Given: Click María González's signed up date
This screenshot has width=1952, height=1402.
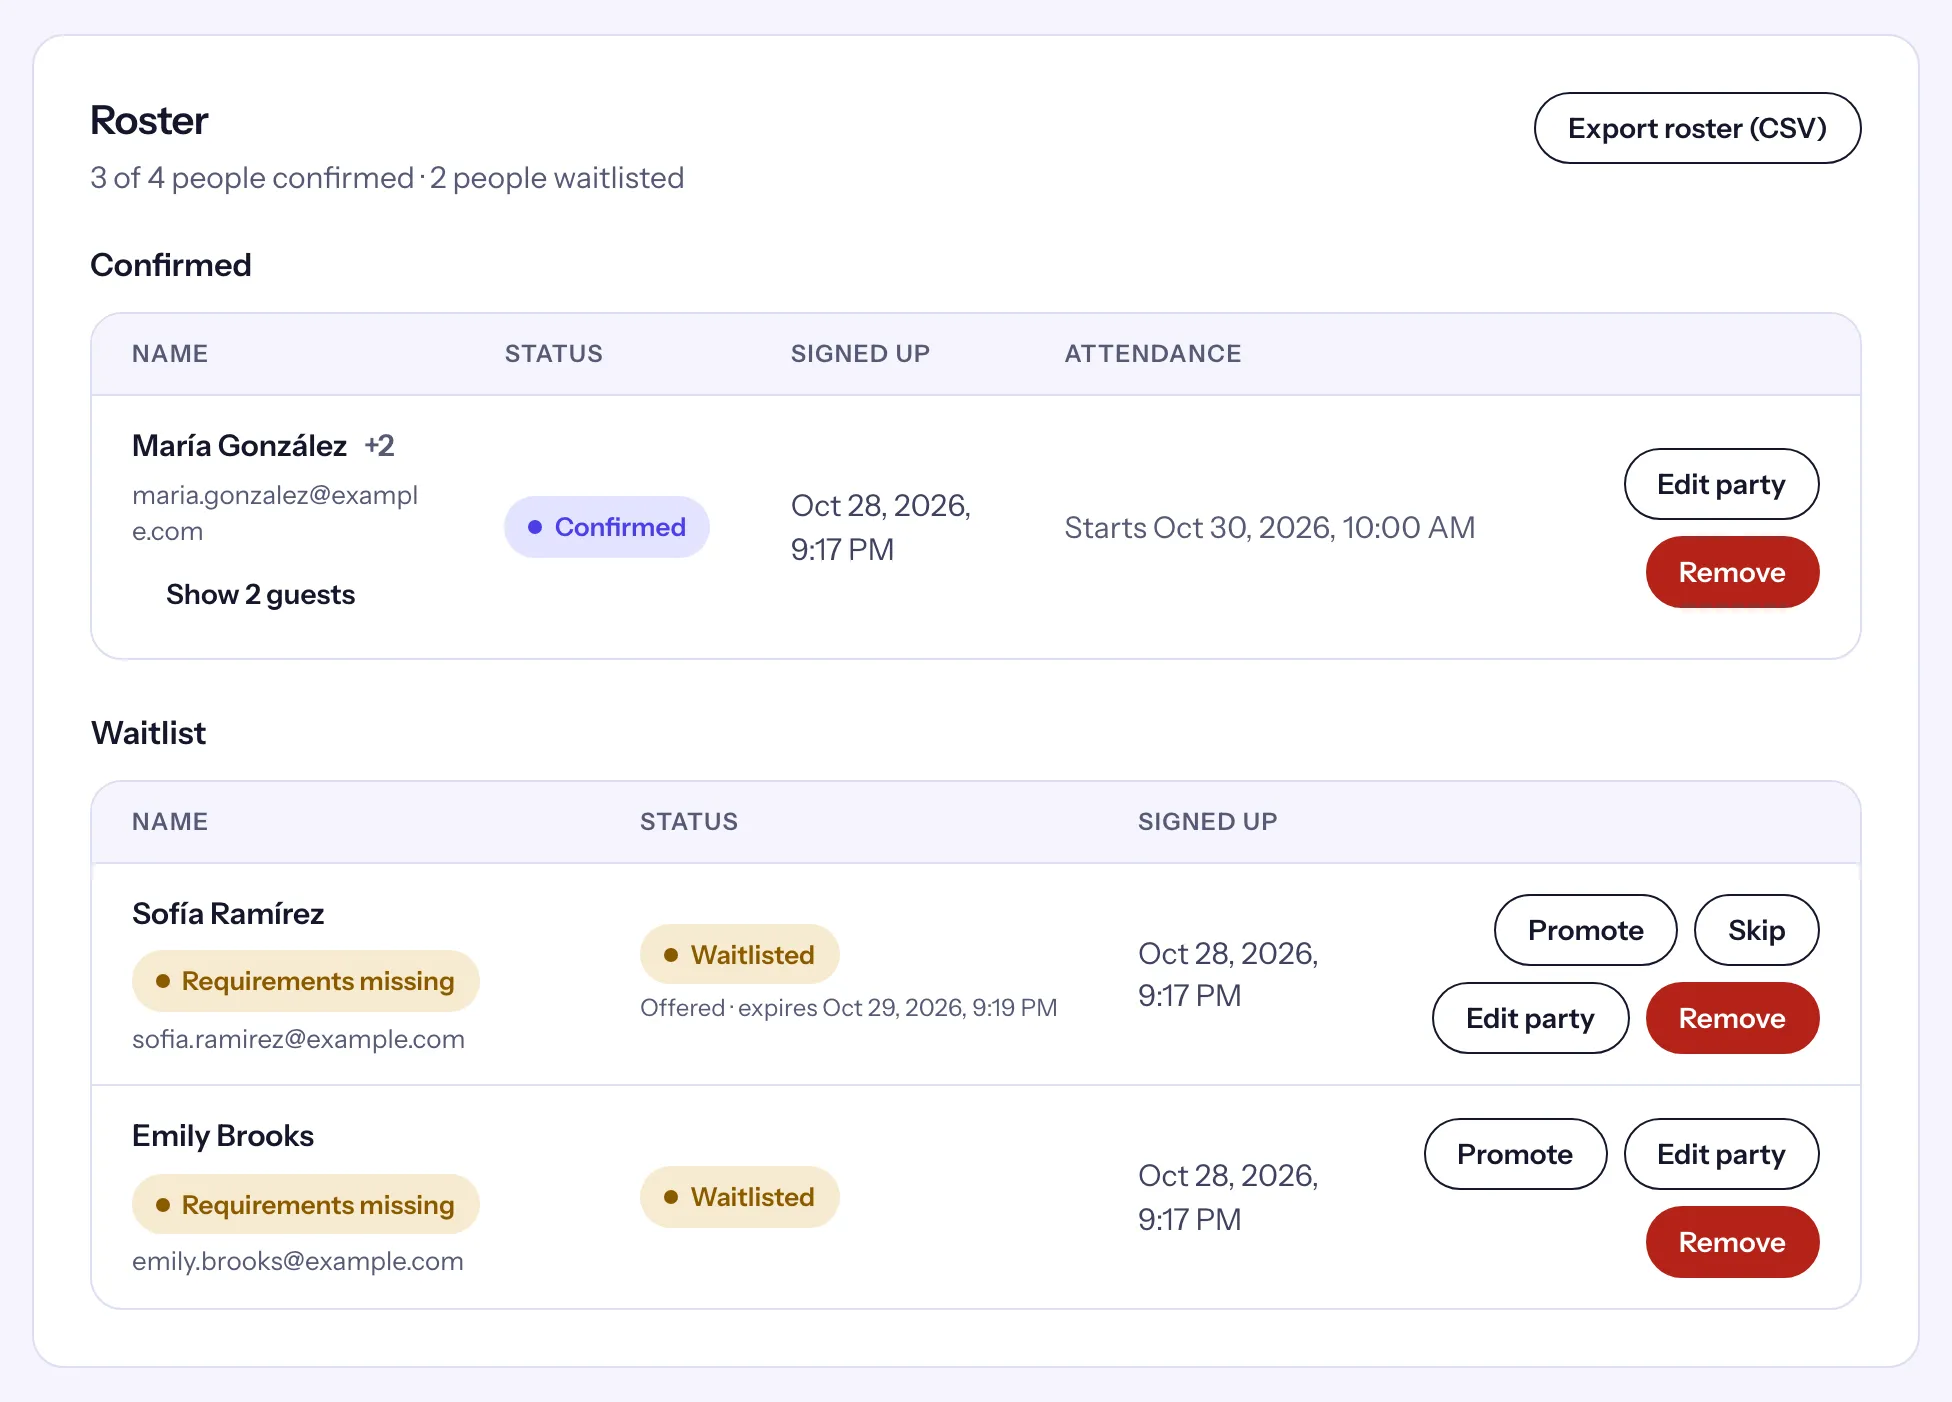Looking at the screenshot, I should [881, 527].
